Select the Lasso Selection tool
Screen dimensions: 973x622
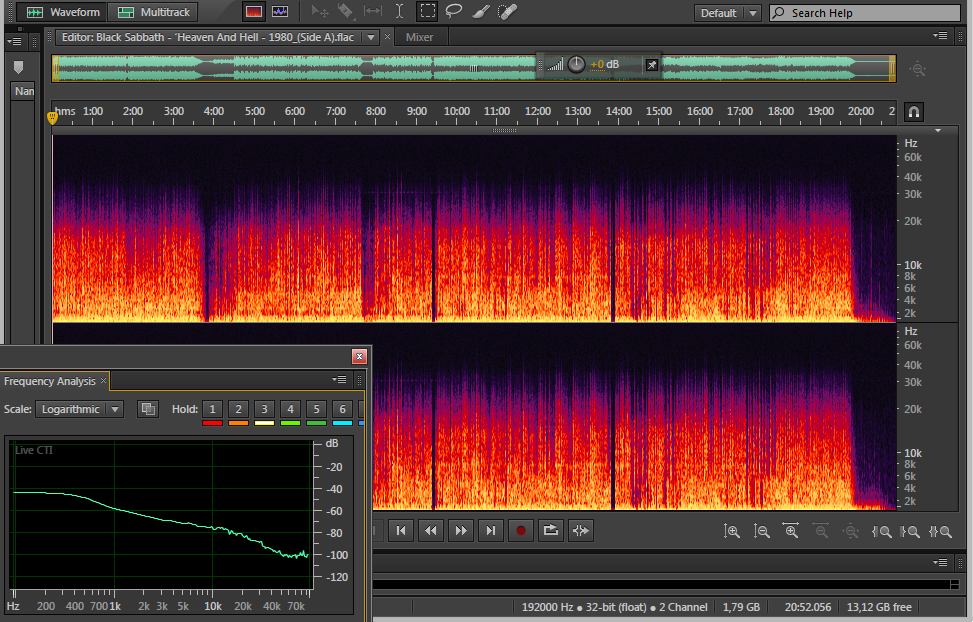pyautogui.click(x=454, y=12)
